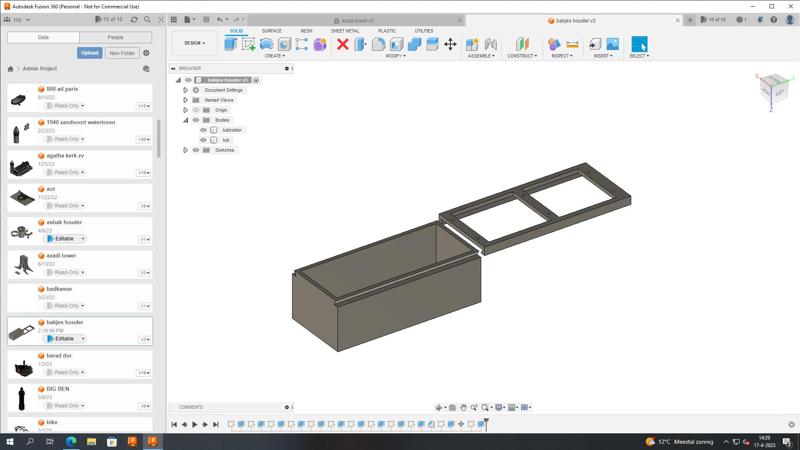Open the Design workspace dropdown
Viewport: 800px width, 450px height.
tap(194, 43)
